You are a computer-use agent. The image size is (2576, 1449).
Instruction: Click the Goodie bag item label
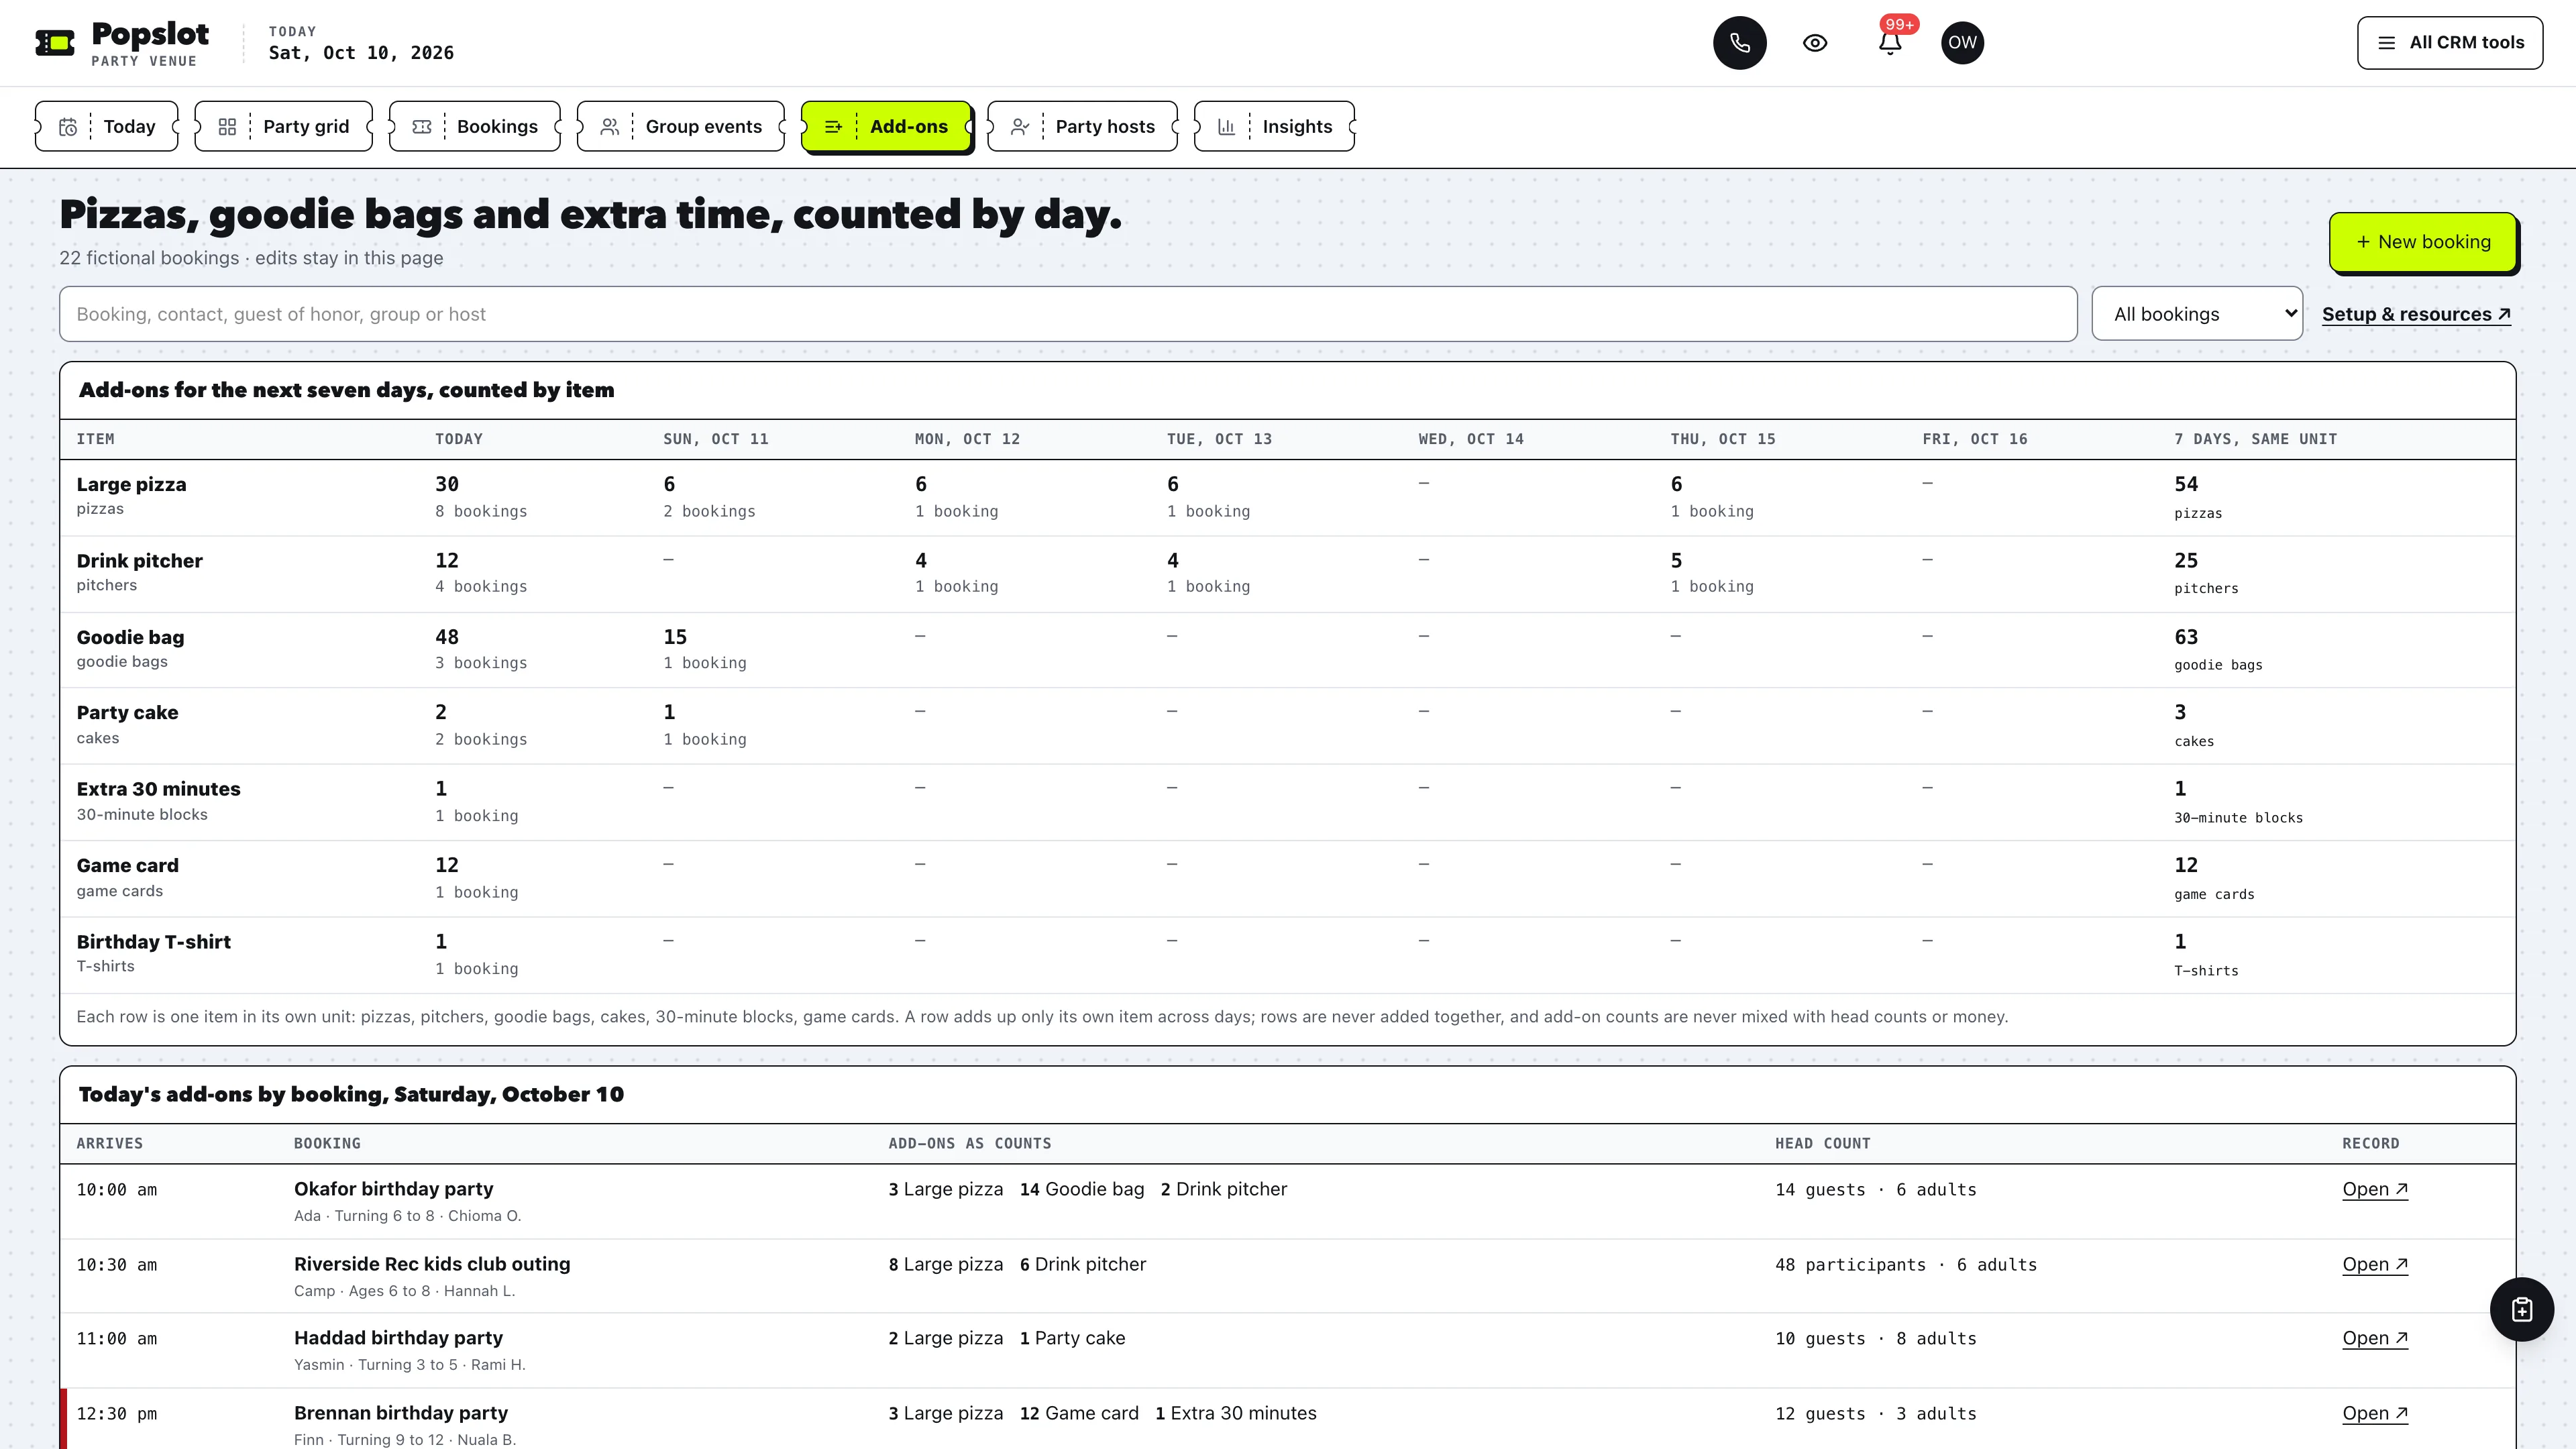click(130, 637)
